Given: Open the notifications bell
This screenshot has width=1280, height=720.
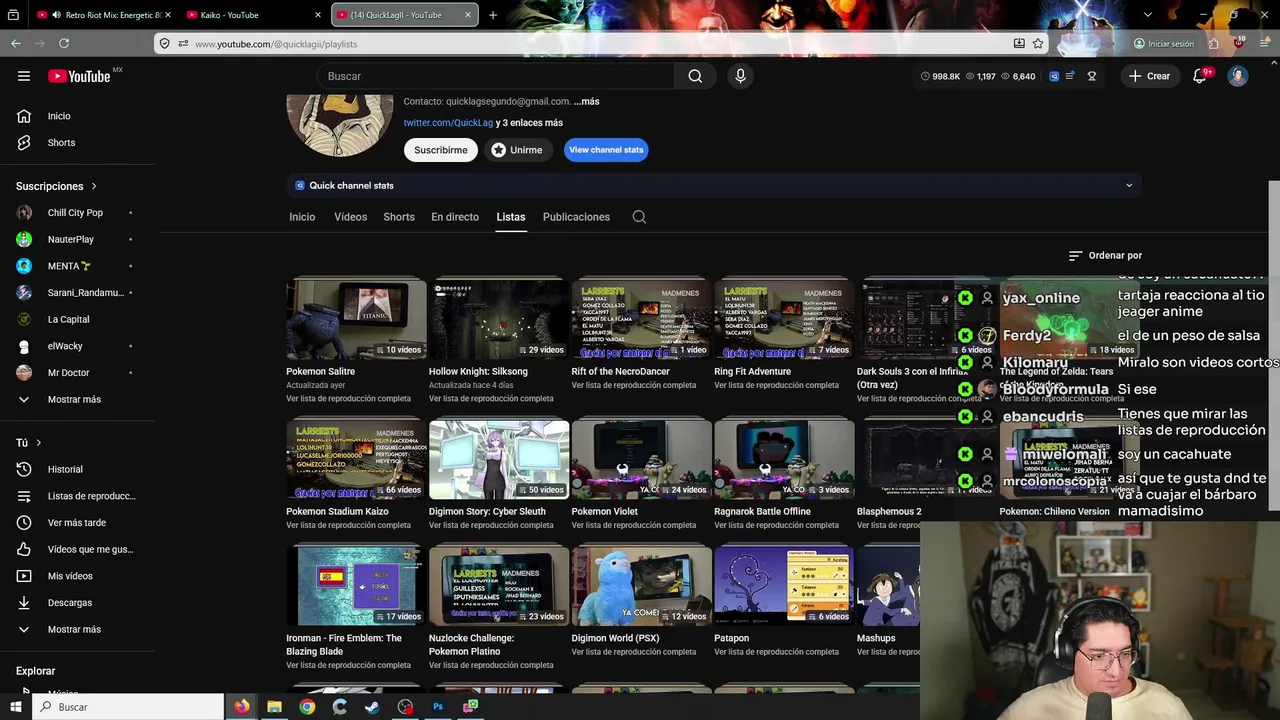Looking at the screenshot, I should pyautogui.click(x=1200, y=76).
